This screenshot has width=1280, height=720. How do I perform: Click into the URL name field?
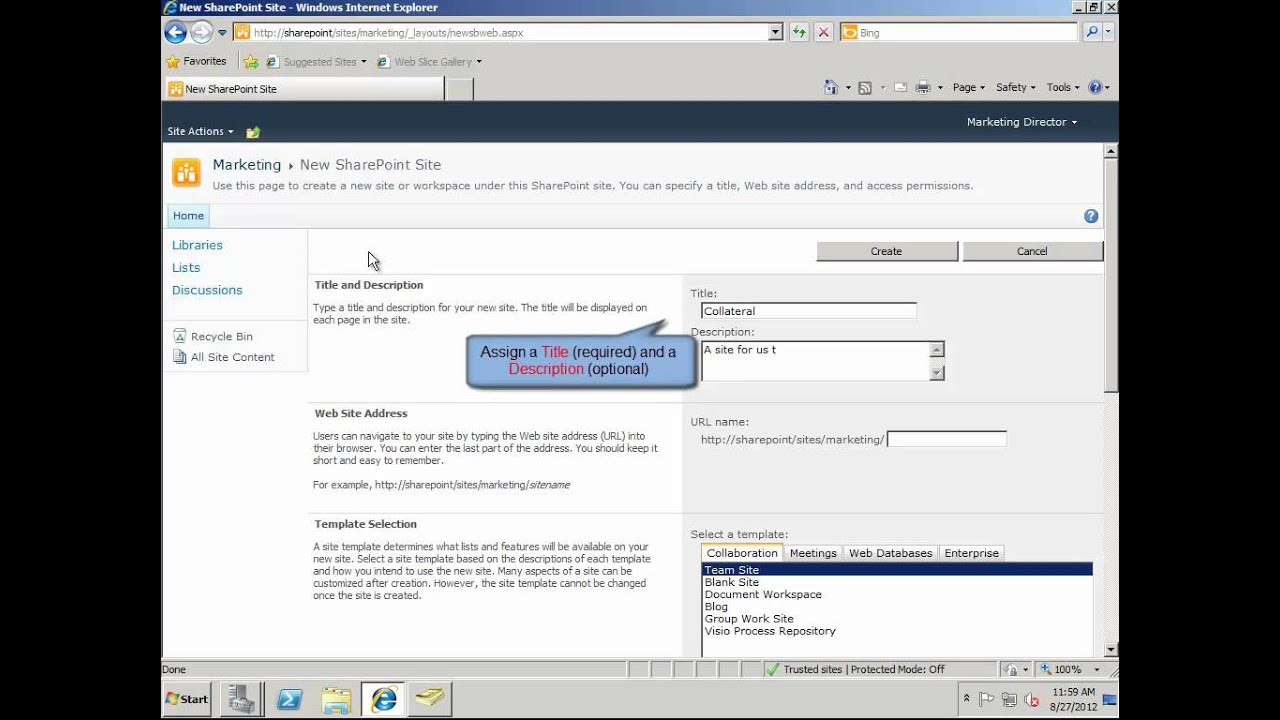947,439
